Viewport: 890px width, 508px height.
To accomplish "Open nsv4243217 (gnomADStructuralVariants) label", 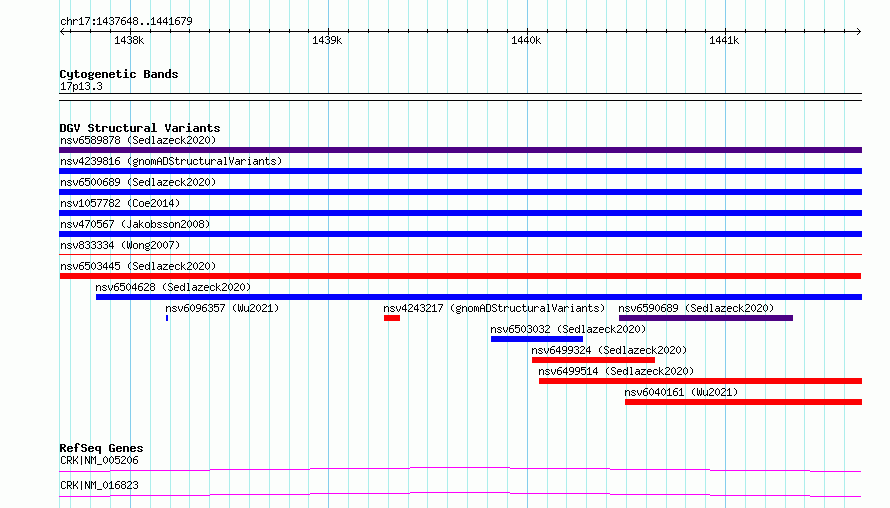I will (494, 308).
